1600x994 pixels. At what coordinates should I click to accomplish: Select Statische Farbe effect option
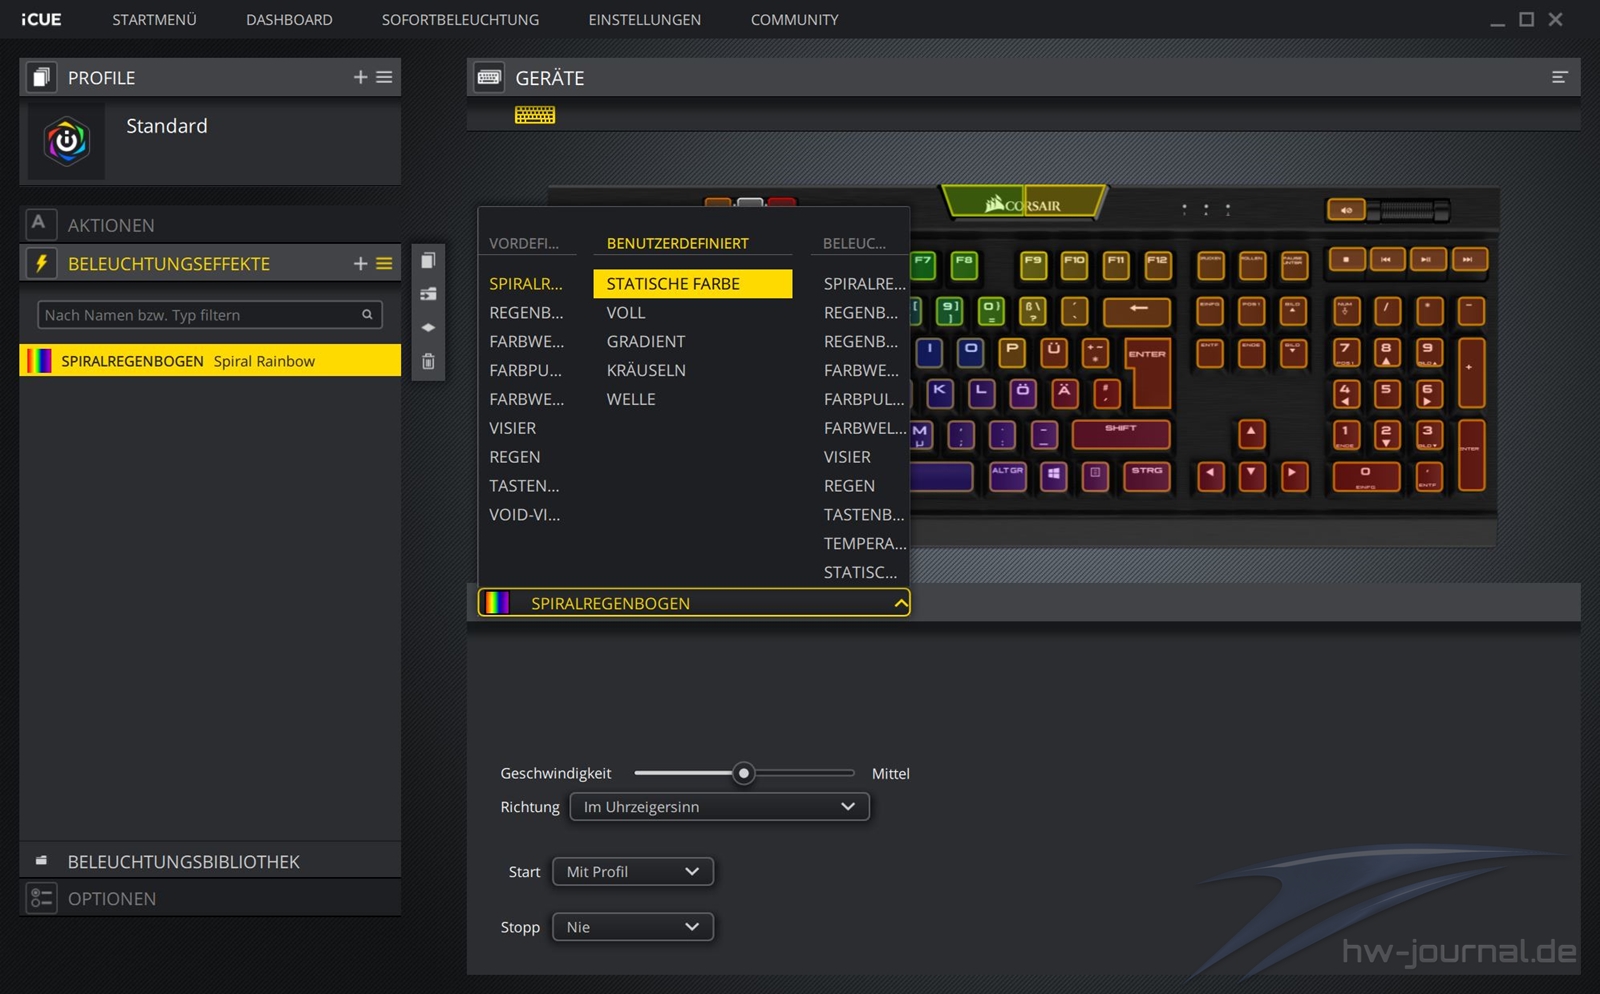pyautogui.click(x=692, y=284)
